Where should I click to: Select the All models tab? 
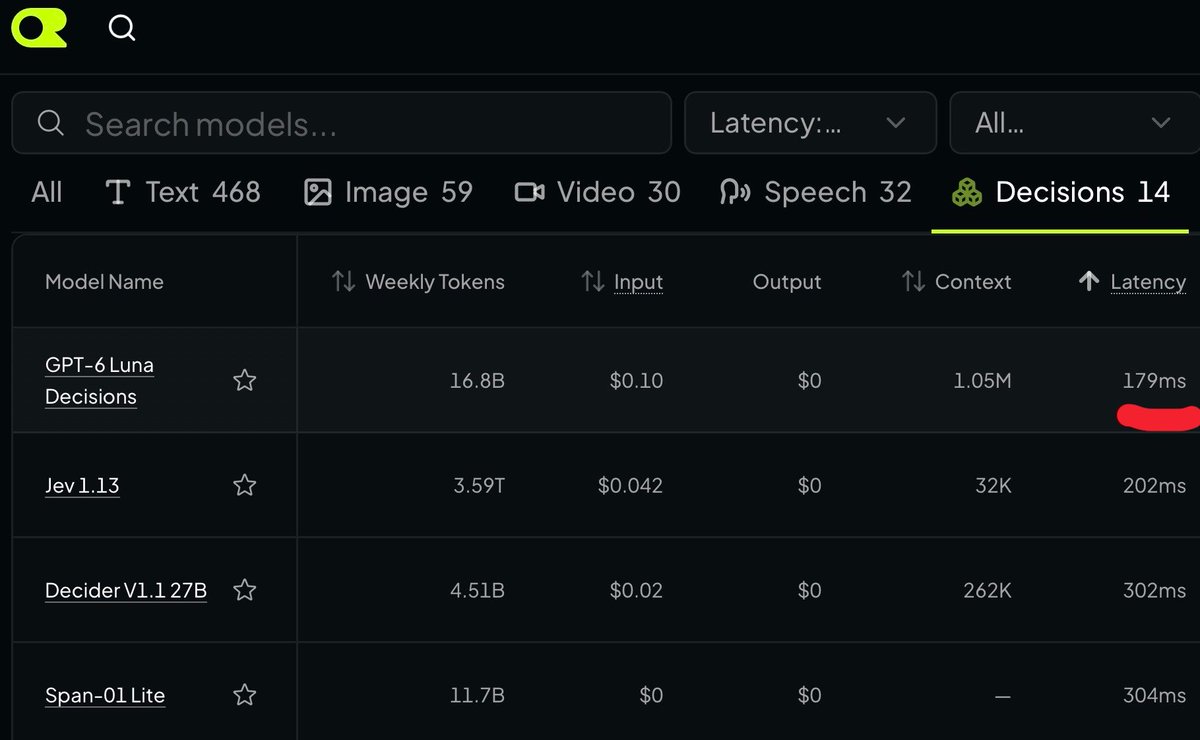click(x=47, y=192)
